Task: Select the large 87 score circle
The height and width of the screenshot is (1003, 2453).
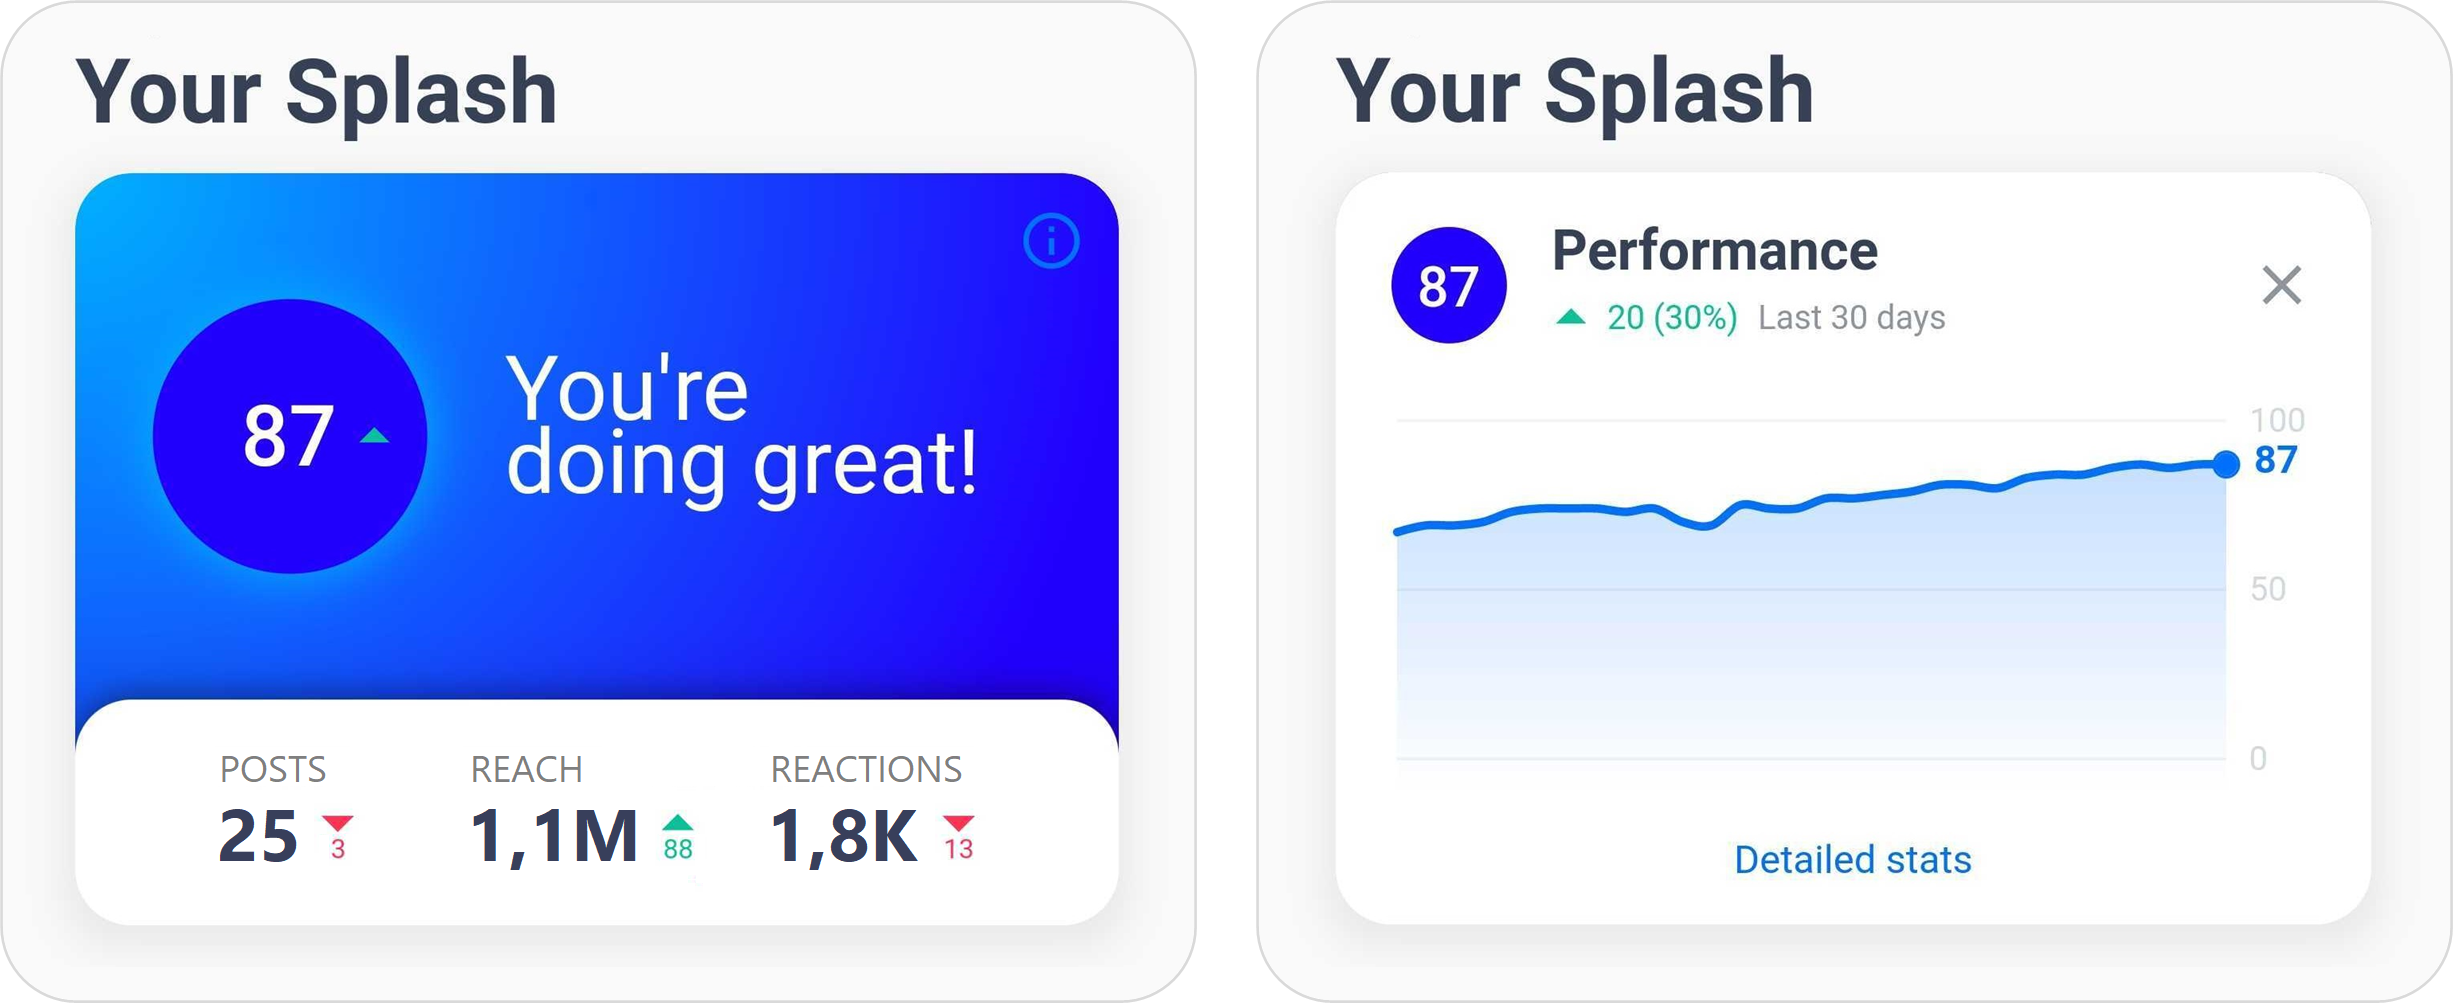Action: point(290,436)
